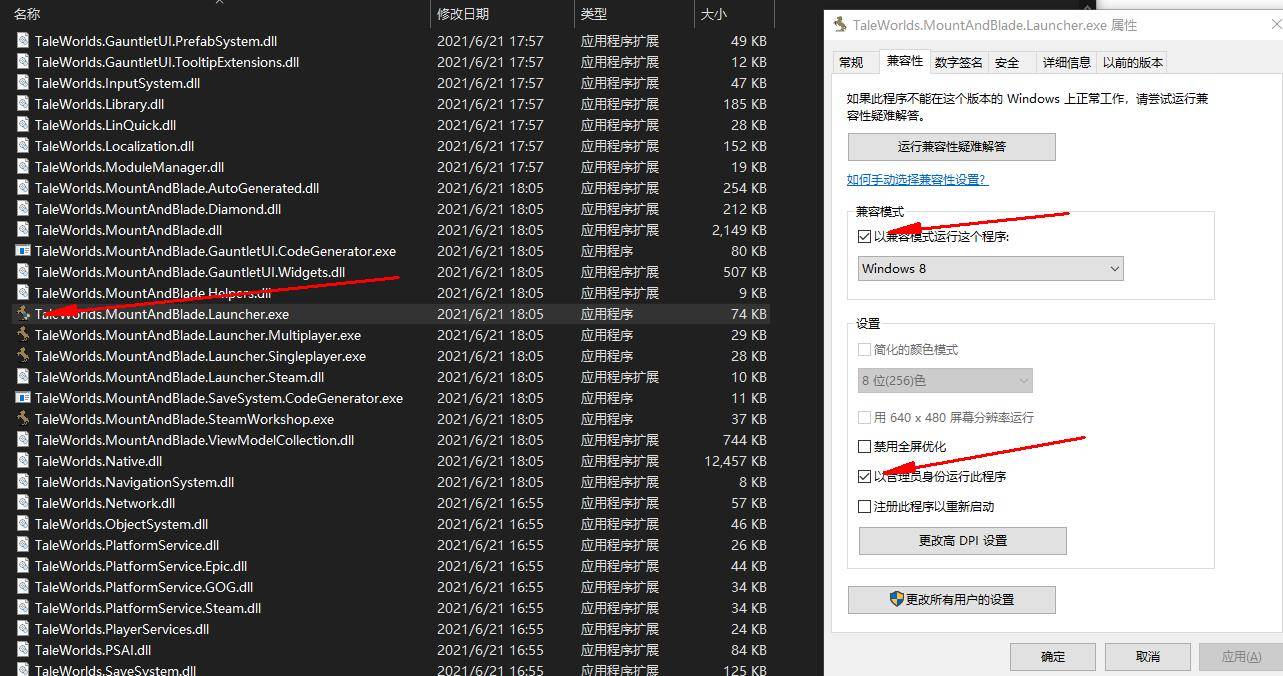Click the 2,149 KB size cell
1283x676 pixels.
tap(739, 230)
